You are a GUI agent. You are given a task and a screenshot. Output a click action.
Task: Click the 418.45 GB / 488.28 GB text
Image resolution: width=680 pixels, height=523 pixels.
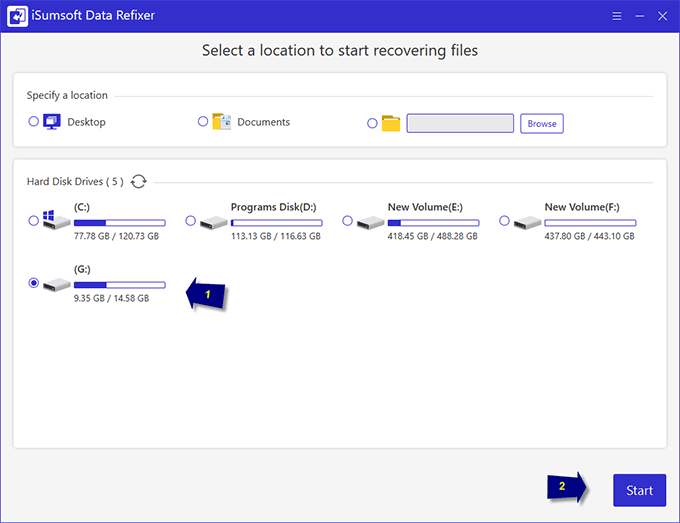432,236
